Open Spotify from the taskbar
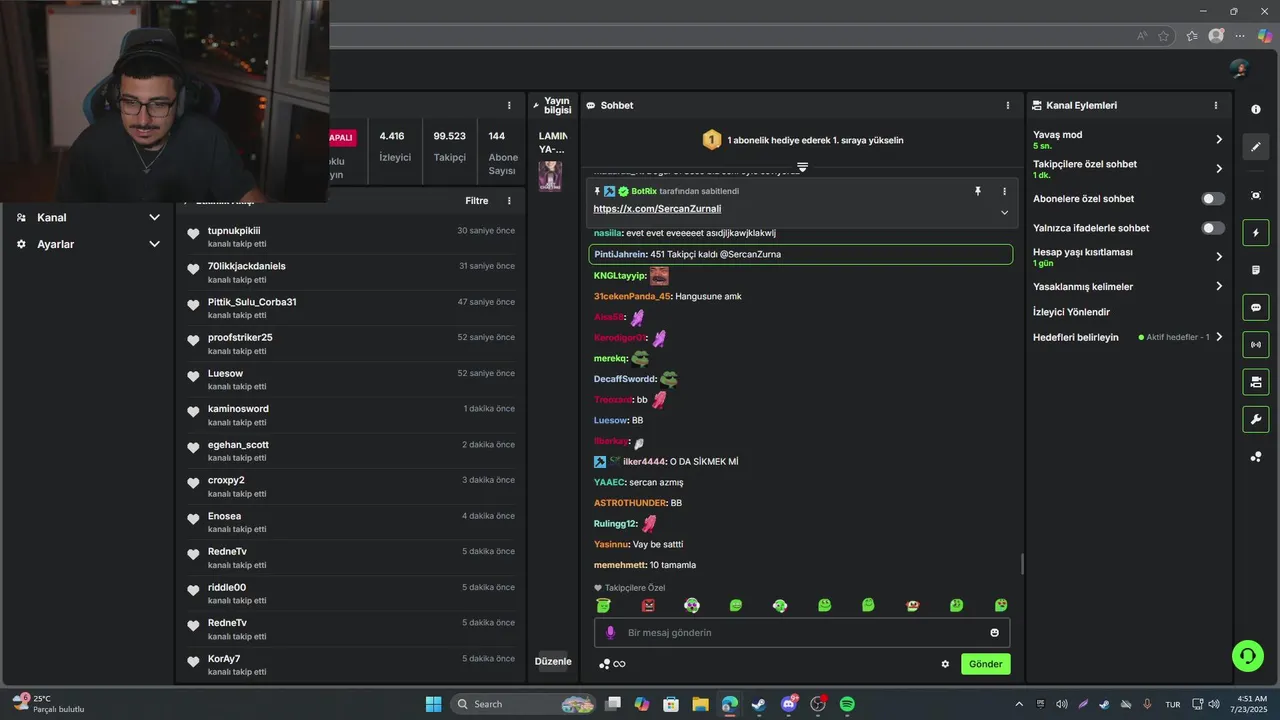This screenshot has height=720, width=1280. coord(847,704)
